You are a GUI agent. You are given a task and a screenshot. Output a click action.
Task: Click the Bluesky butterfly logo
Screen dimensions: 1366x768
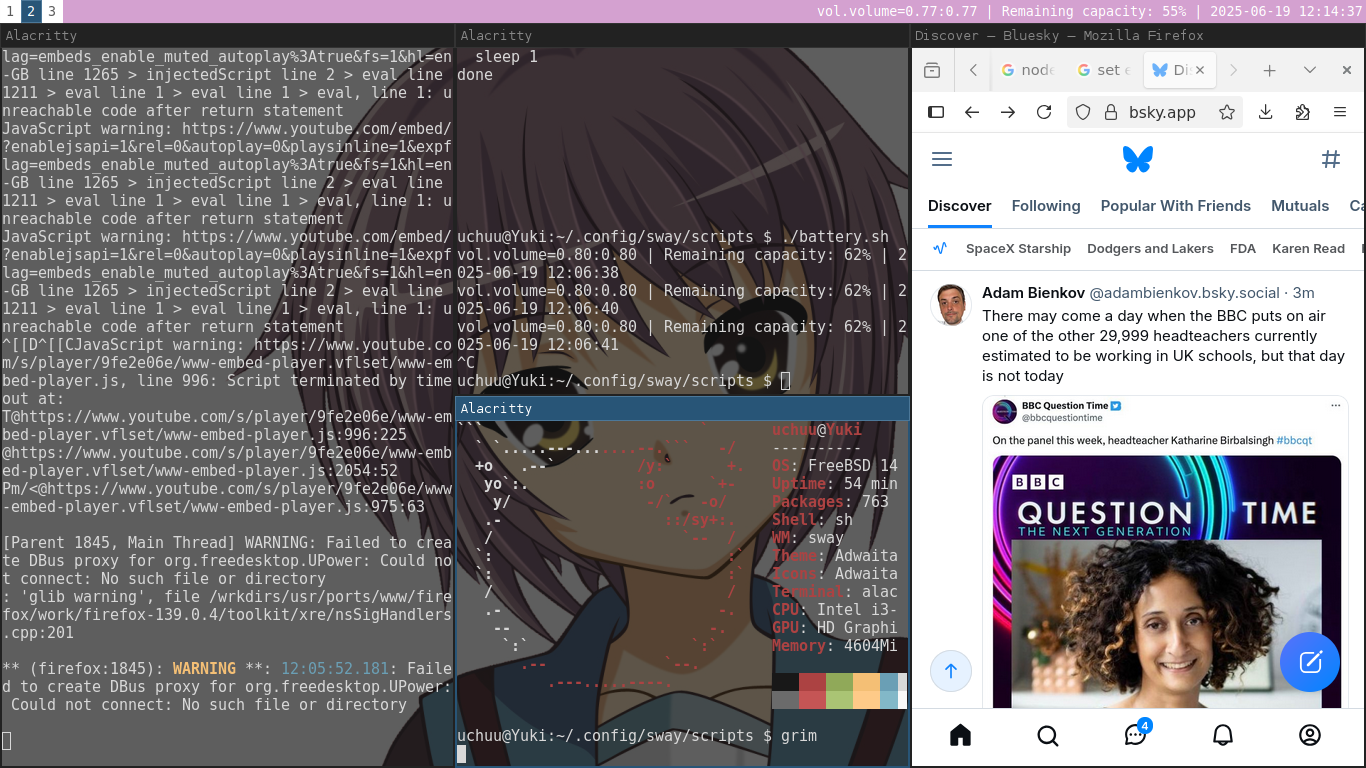1138,159
